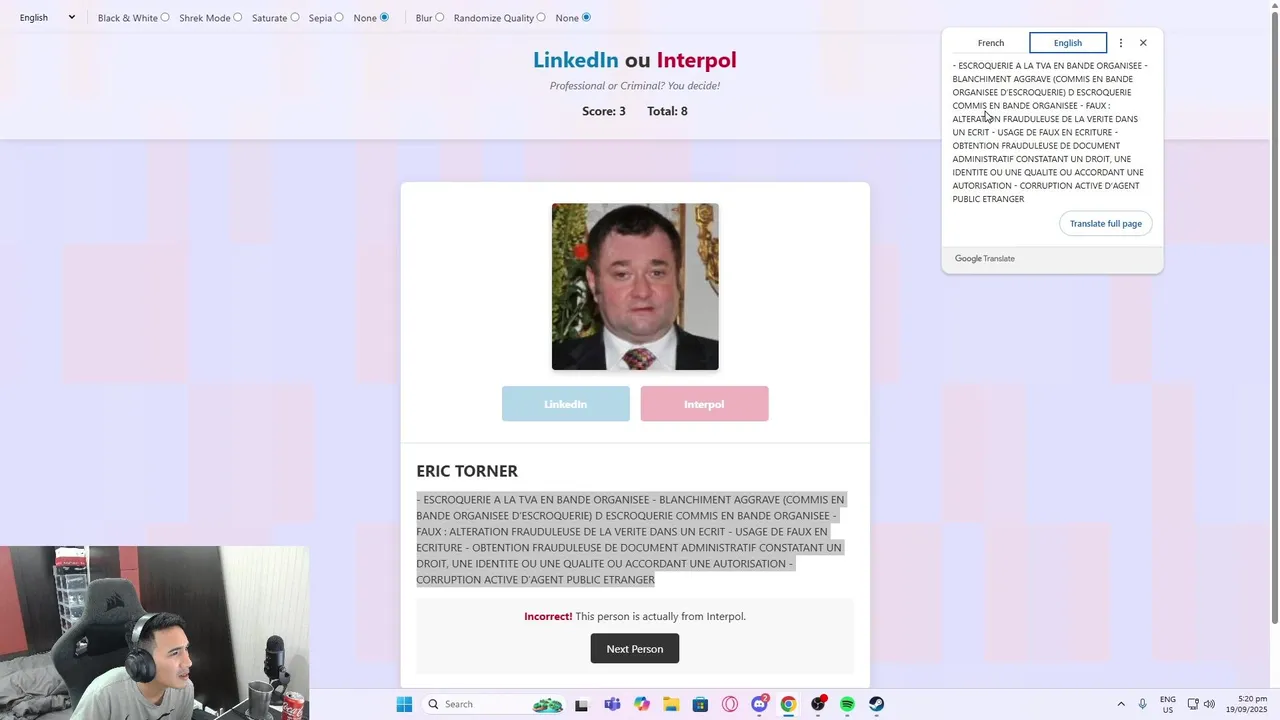Click the microphone tray icon
Screen dimensions: 1280x720
1142,704
